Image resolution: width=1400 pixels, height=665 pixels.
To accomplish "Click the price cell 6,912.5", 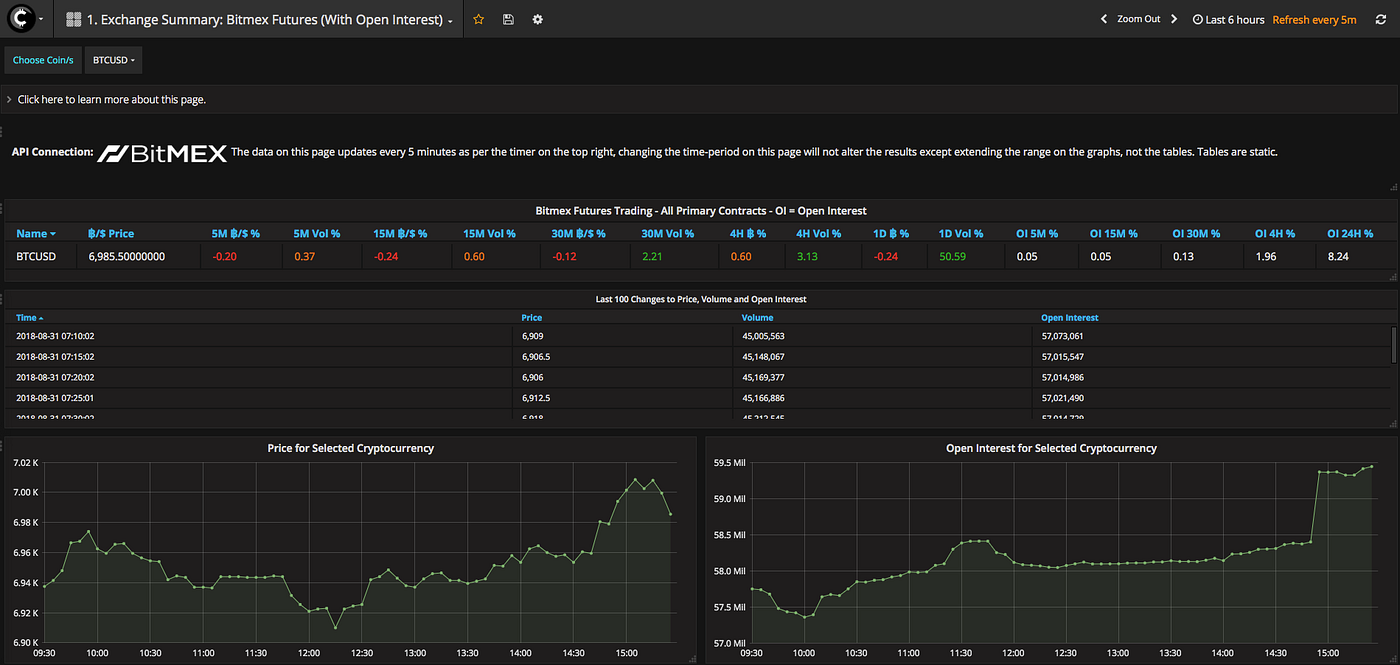I will (x=536, y=398).
